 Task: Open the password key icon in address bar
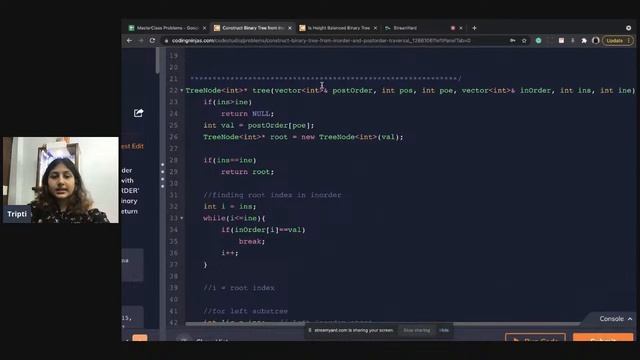513,40
